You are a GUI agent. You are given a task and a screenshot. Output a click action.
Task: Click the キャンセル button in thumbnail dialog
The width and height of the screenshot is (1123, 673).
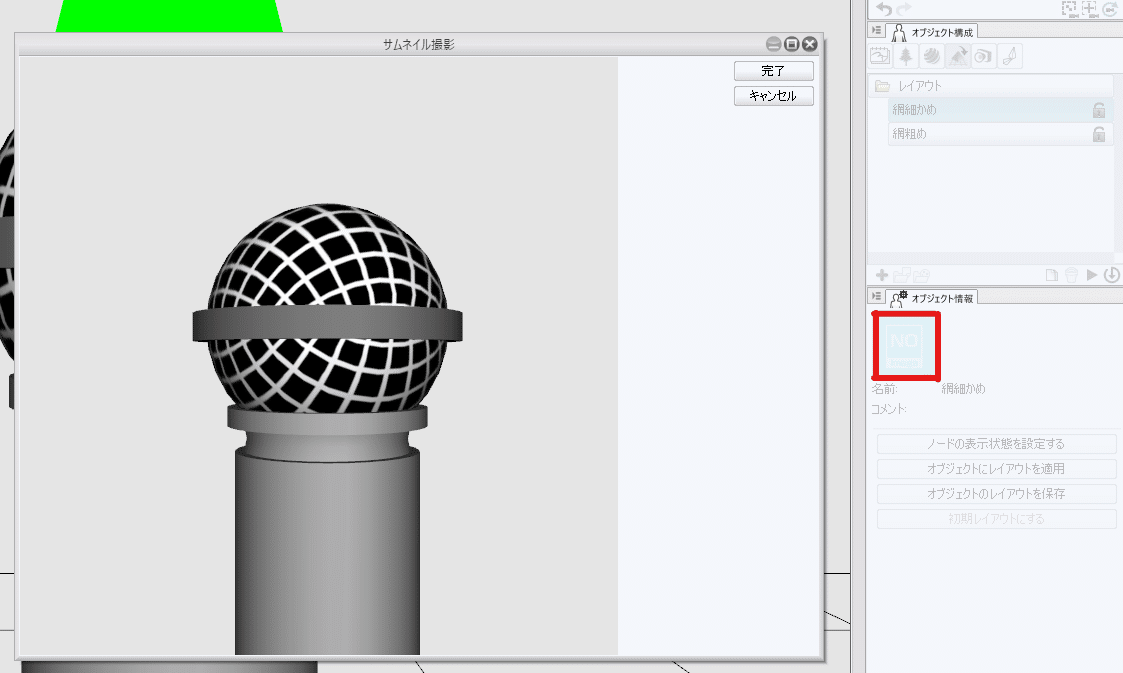tap(773, 96)
